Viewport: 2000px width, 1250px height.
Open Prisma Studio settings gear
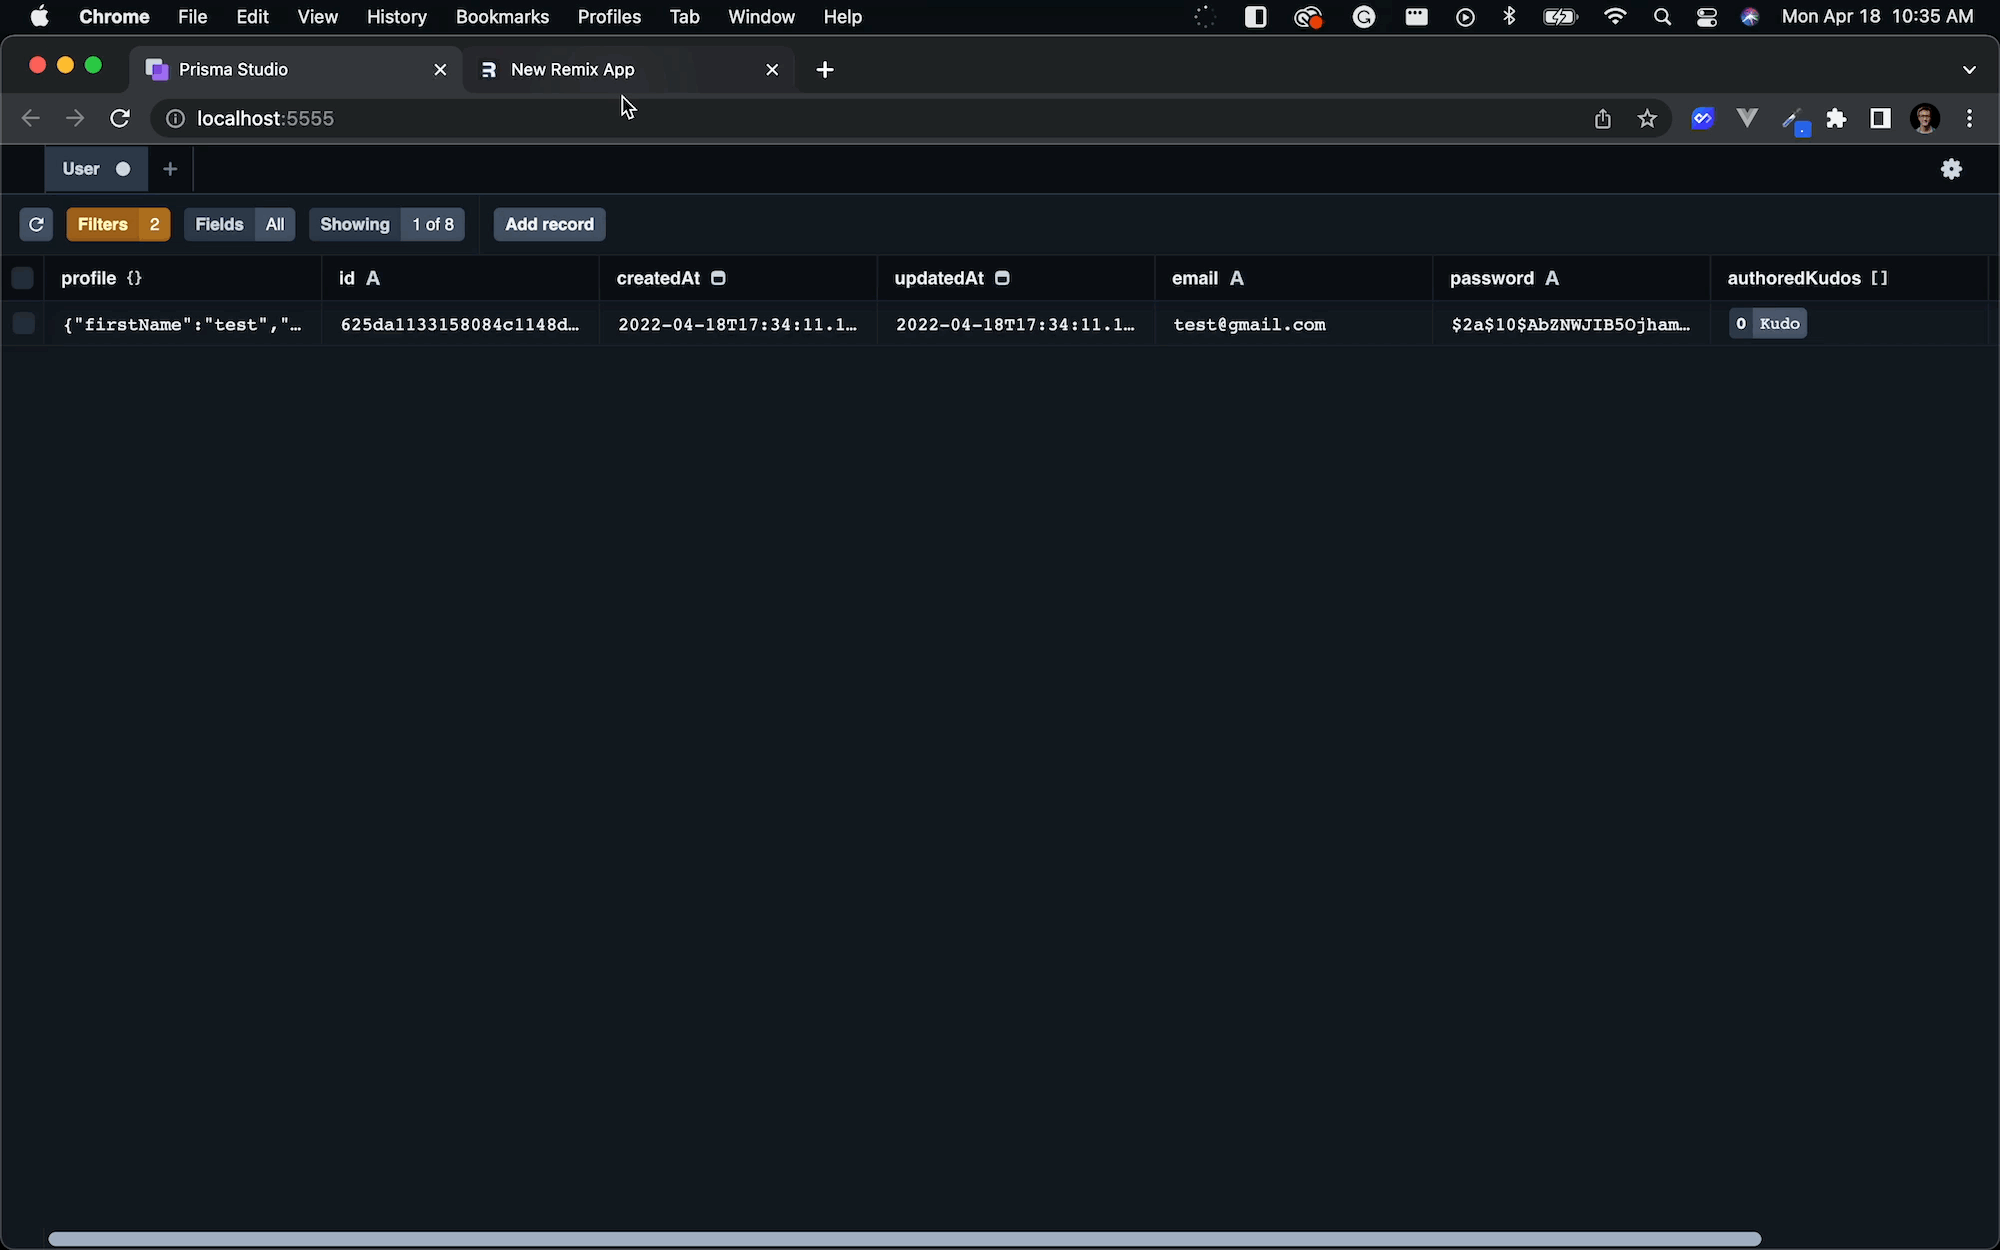pyautogui.click(x=1951, y=169)
